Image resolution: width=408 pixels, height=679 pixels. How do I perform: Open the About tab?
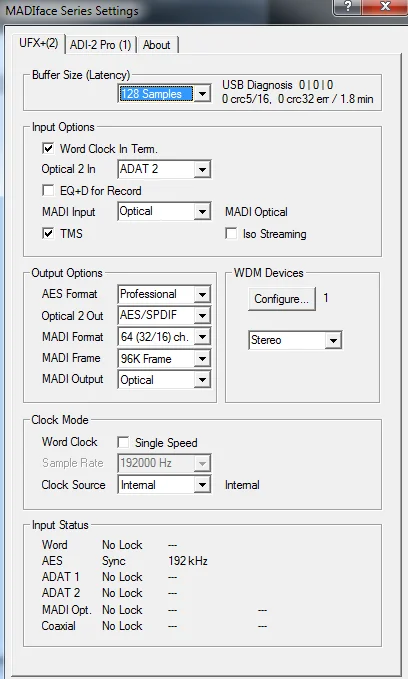(x=157, y=45)
